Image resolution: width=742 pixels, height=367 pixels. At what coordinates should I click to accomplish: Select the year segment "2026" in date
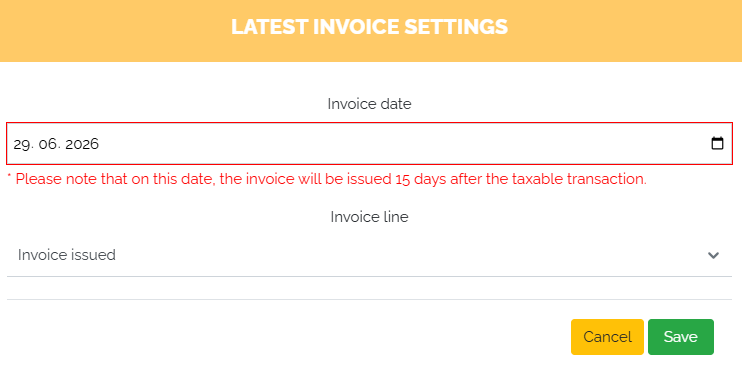coord(82,144)
